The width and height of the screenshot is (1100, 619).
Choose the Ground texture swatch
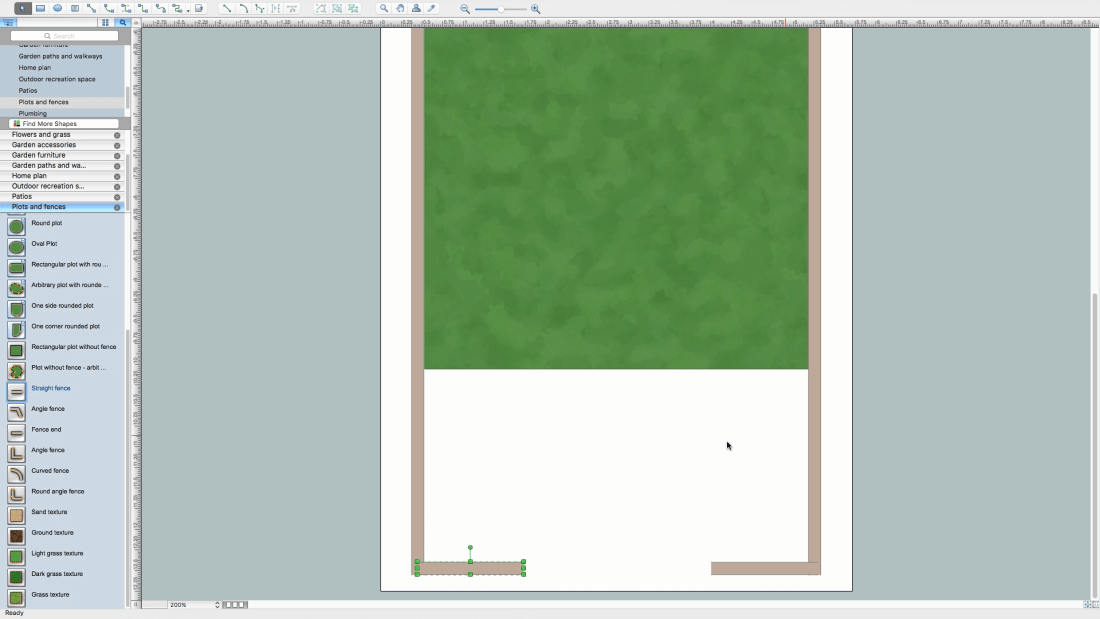[16, 536]
